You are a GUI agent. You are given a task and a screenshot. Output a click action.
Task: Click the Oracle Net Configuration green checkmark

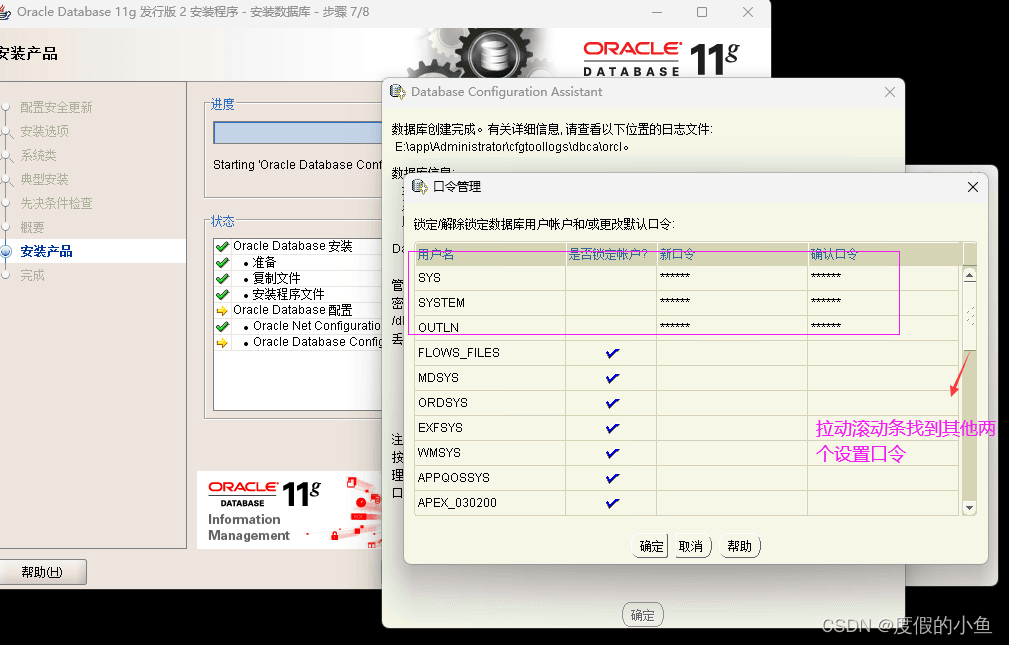coord(223,326)
